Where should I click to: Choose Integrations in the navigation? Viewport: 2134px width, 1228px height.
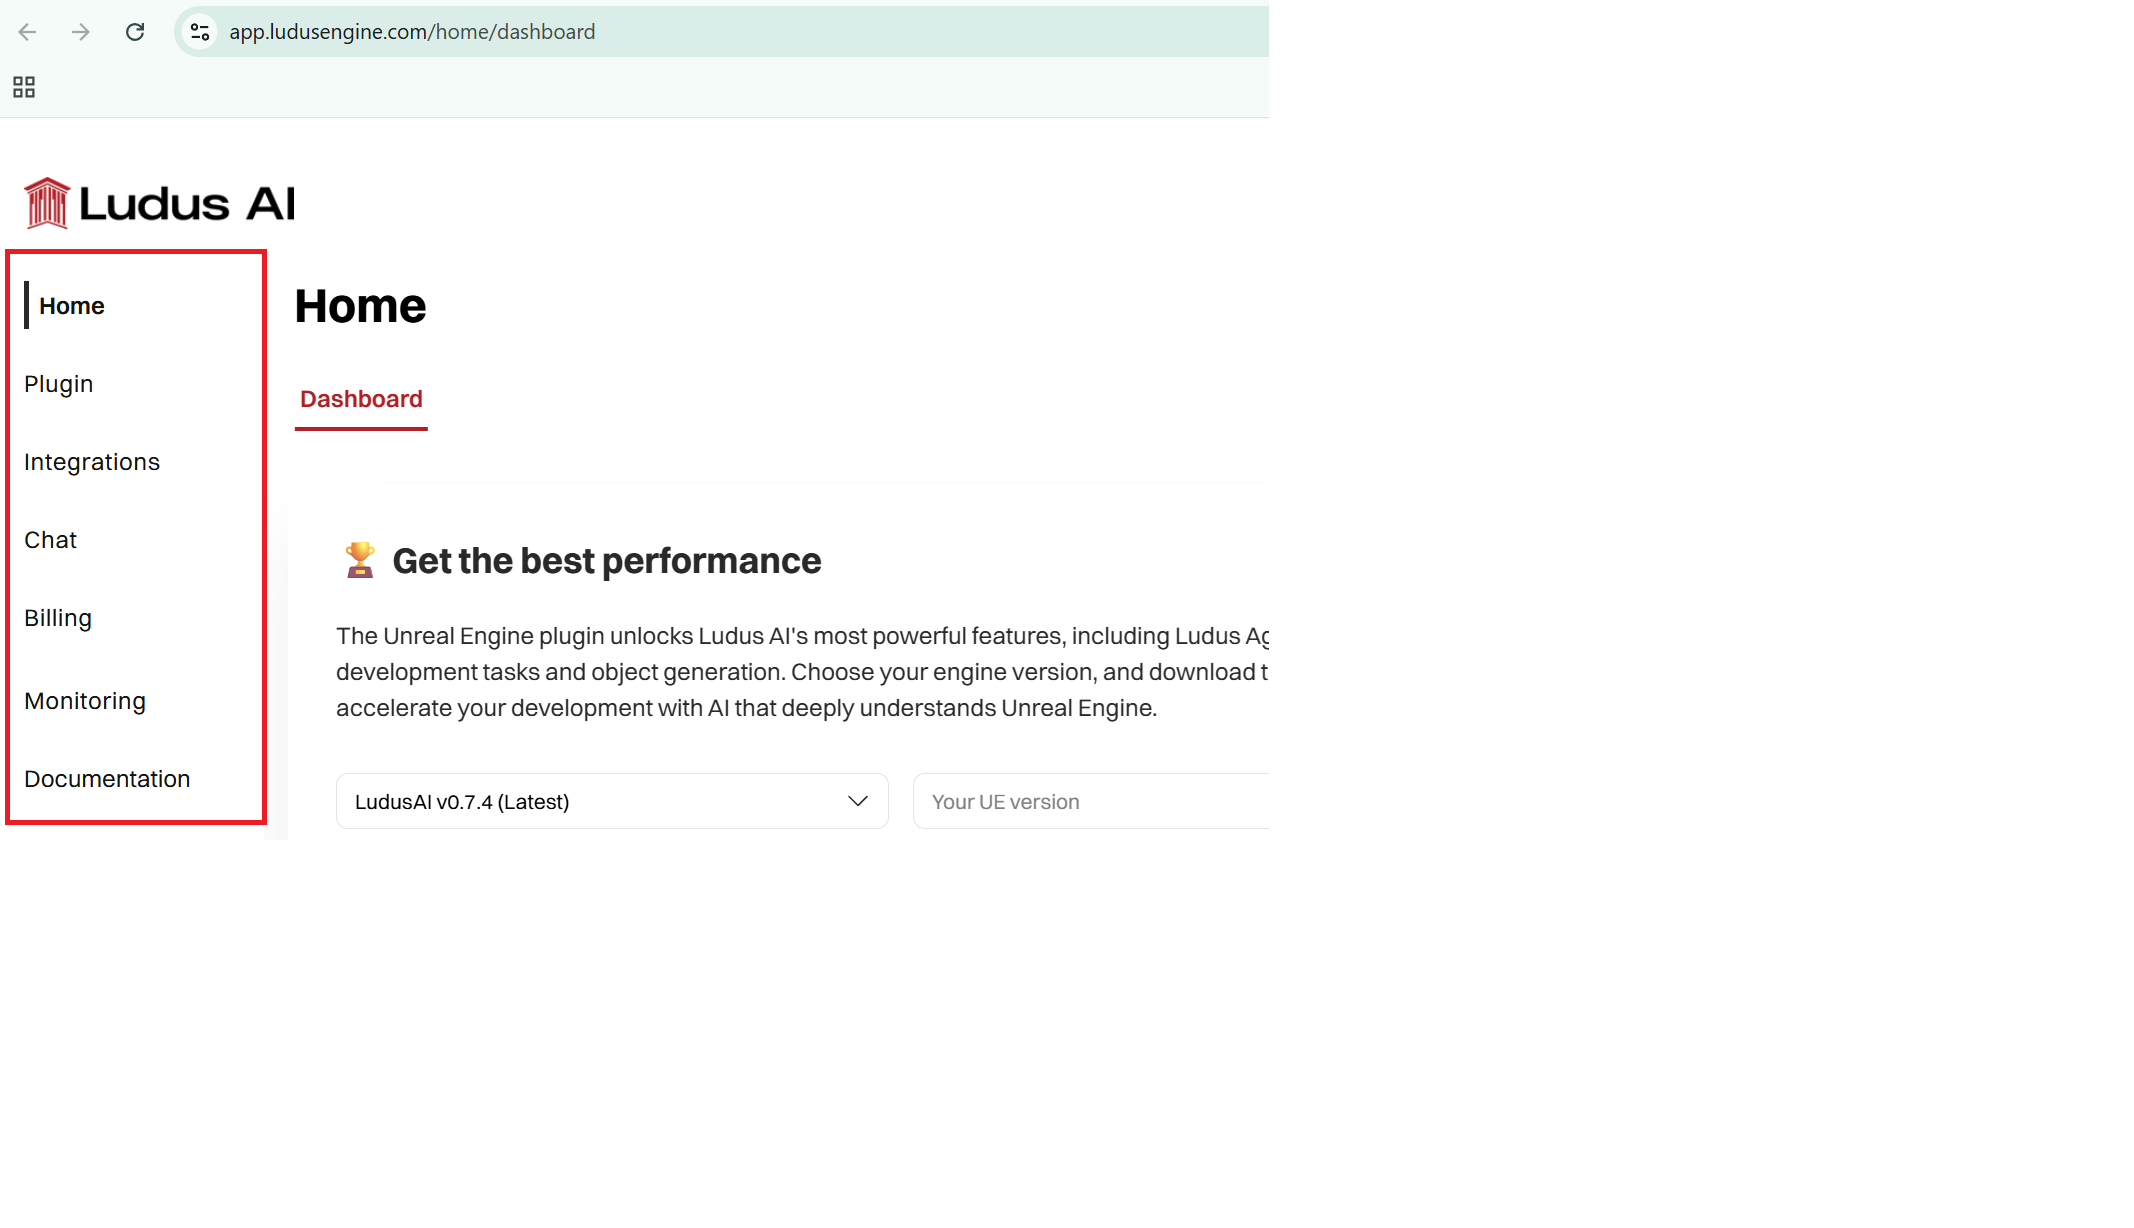coord(92,461)
